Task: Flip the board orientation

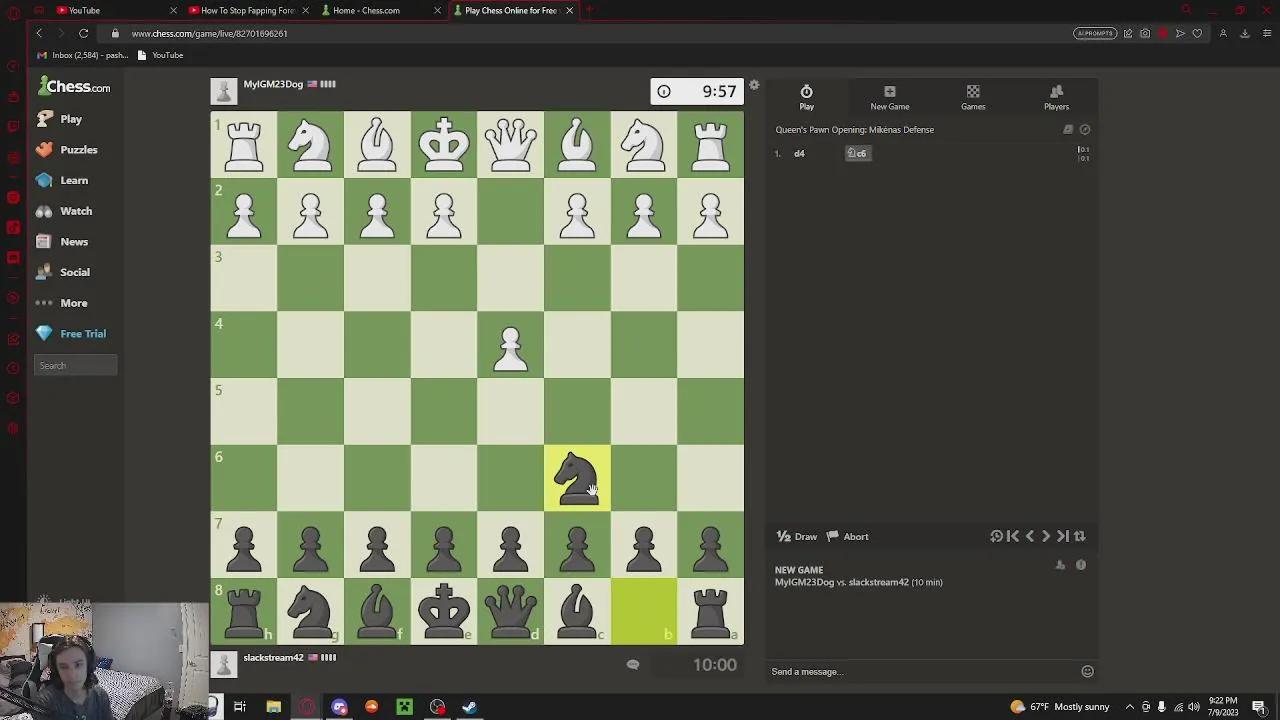Action: (1079, 536)
